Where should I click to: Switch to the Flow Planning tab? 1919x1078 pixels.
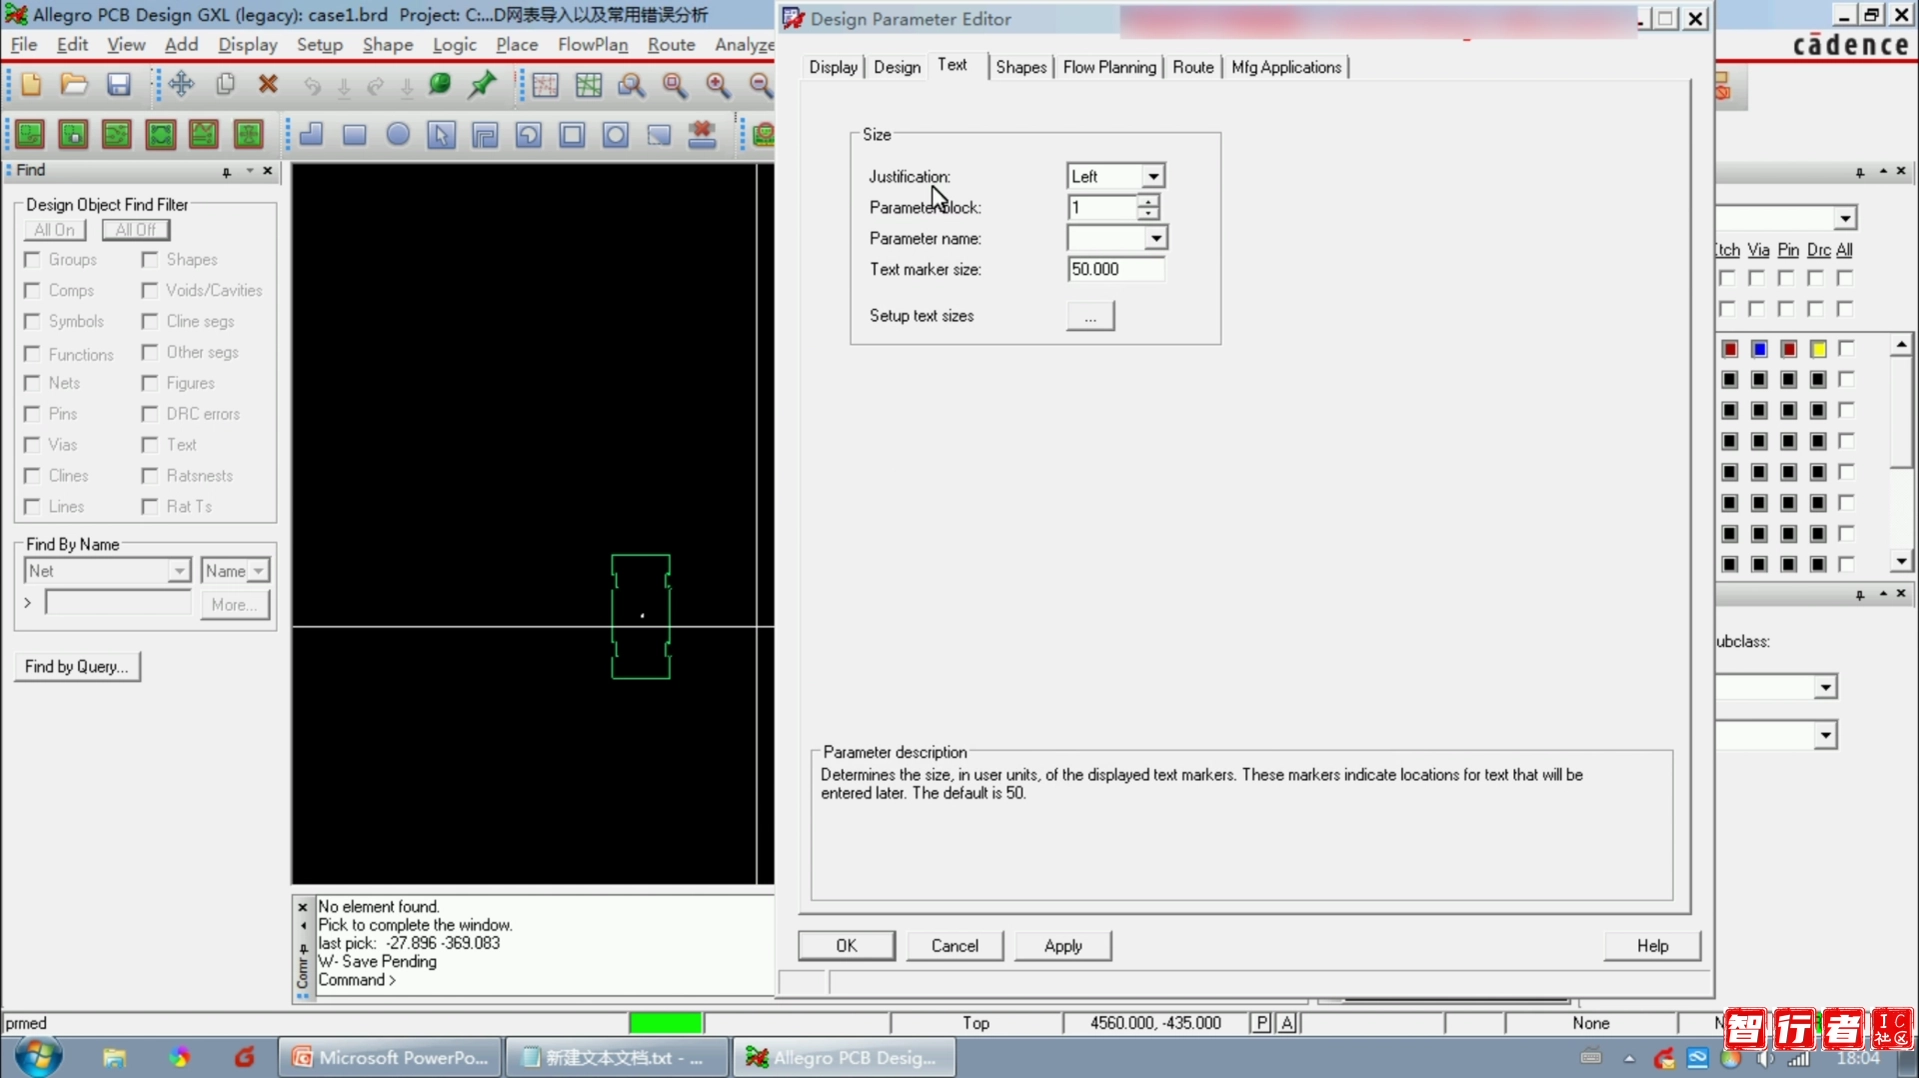point(1109,67)
